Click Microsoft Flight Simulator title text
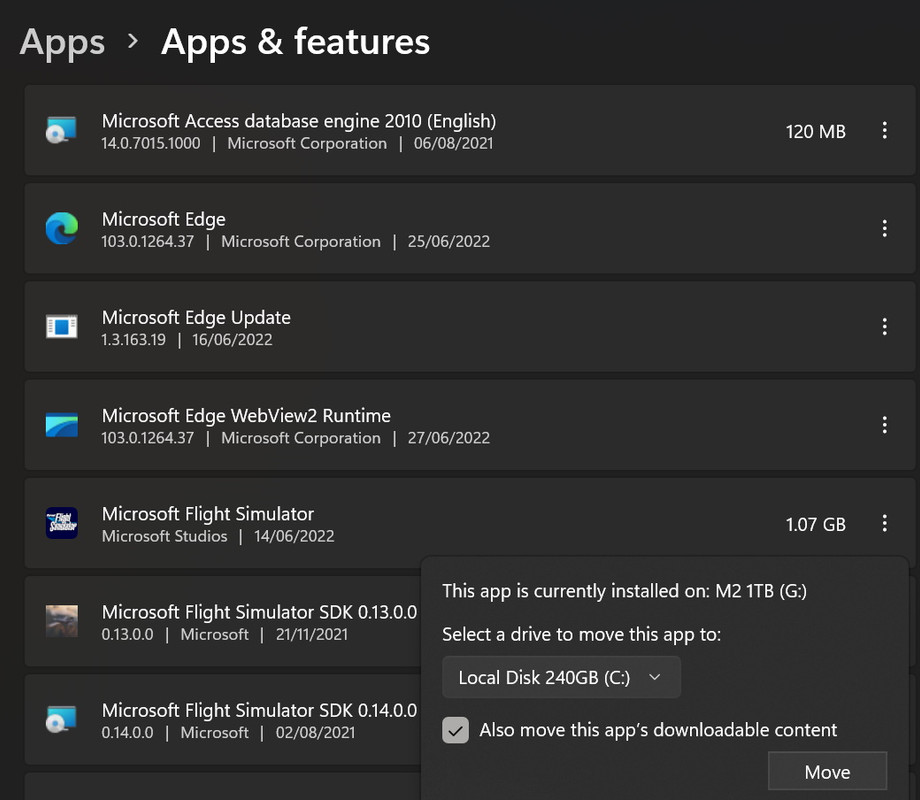 (208, 514)
